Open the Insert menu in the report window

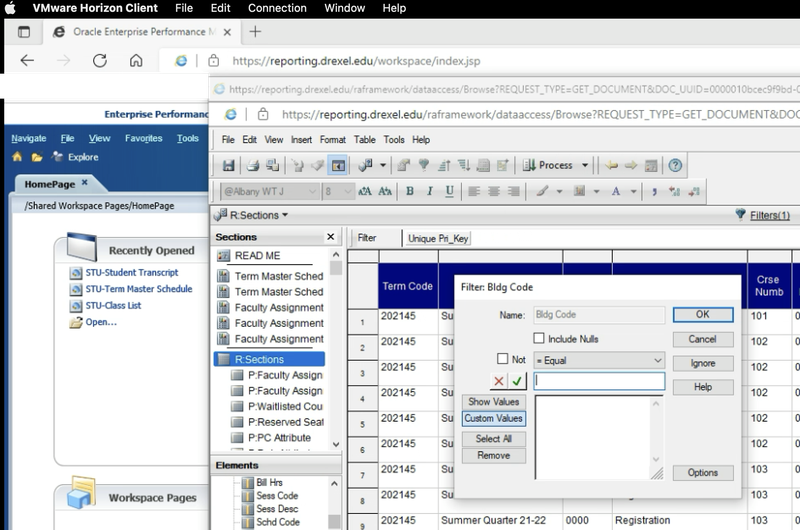click(301, 140)
